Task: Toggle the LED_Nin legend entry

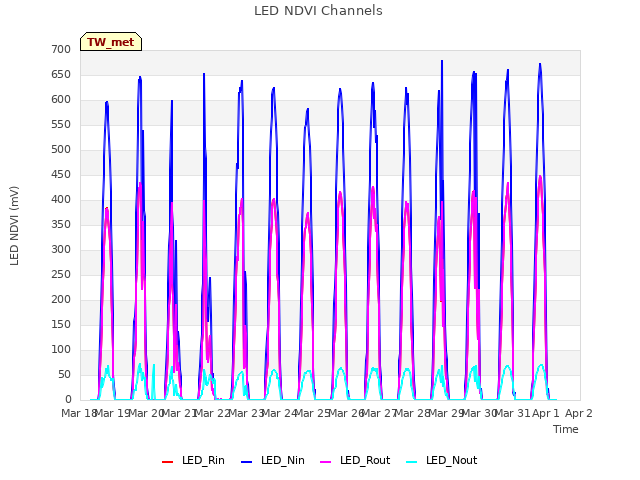Action: (273, 461)
